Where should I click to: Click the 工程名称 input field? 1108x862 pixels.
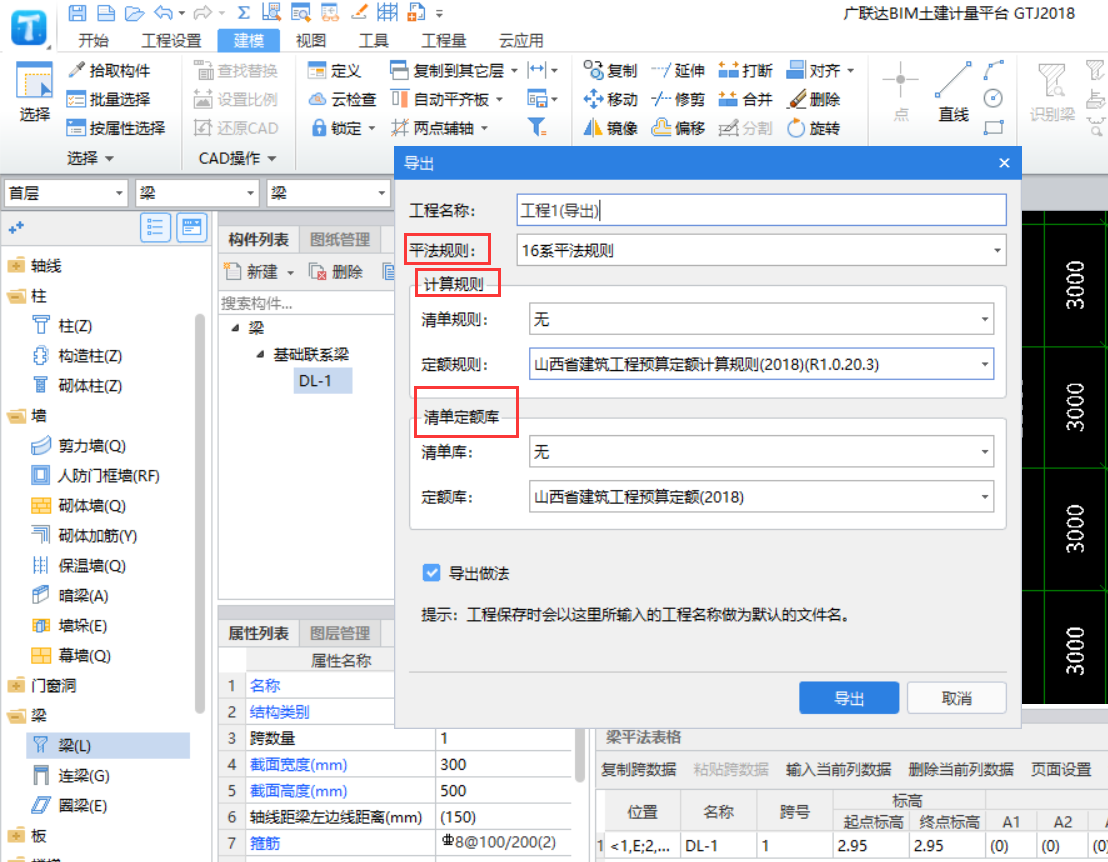tap(761, 210)
